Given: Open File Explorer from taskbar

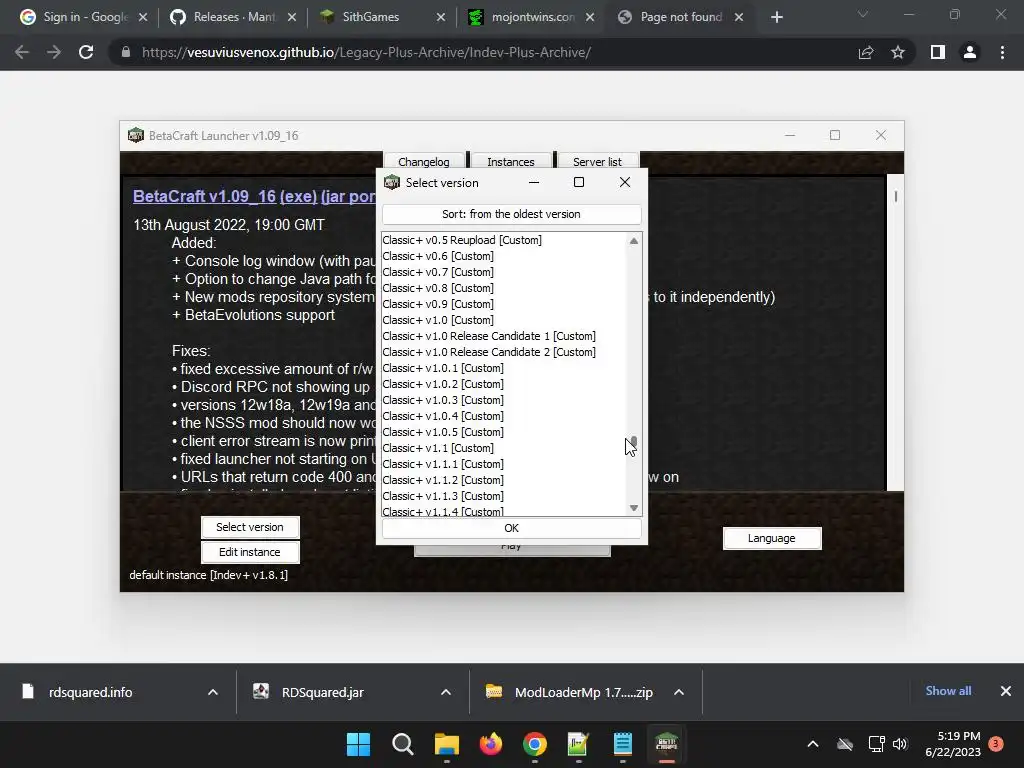Looking at the screenshot, I should coord(447,744).
